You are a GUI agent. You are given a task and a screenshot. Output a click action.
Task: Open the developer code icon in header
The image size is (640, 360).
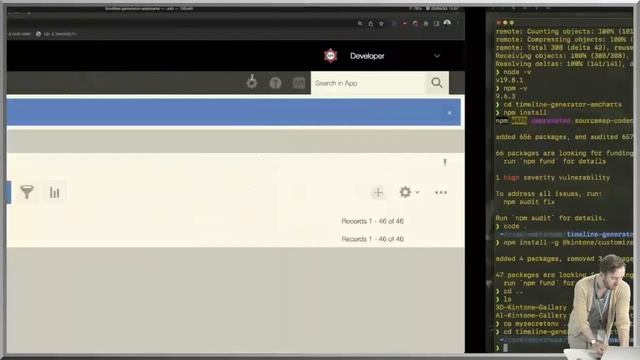(x=299, y=83)
